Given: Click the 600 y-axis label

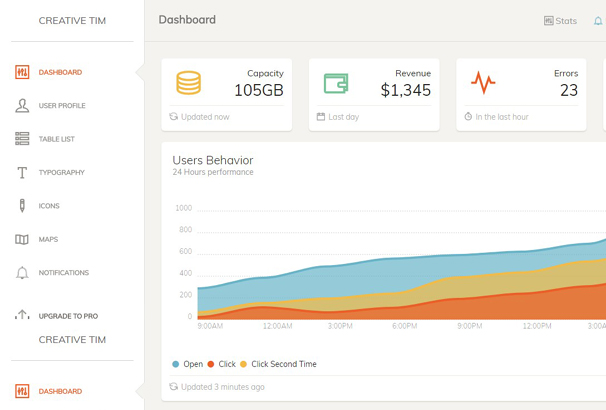Looking at the screenshot, I should point(186,251).
